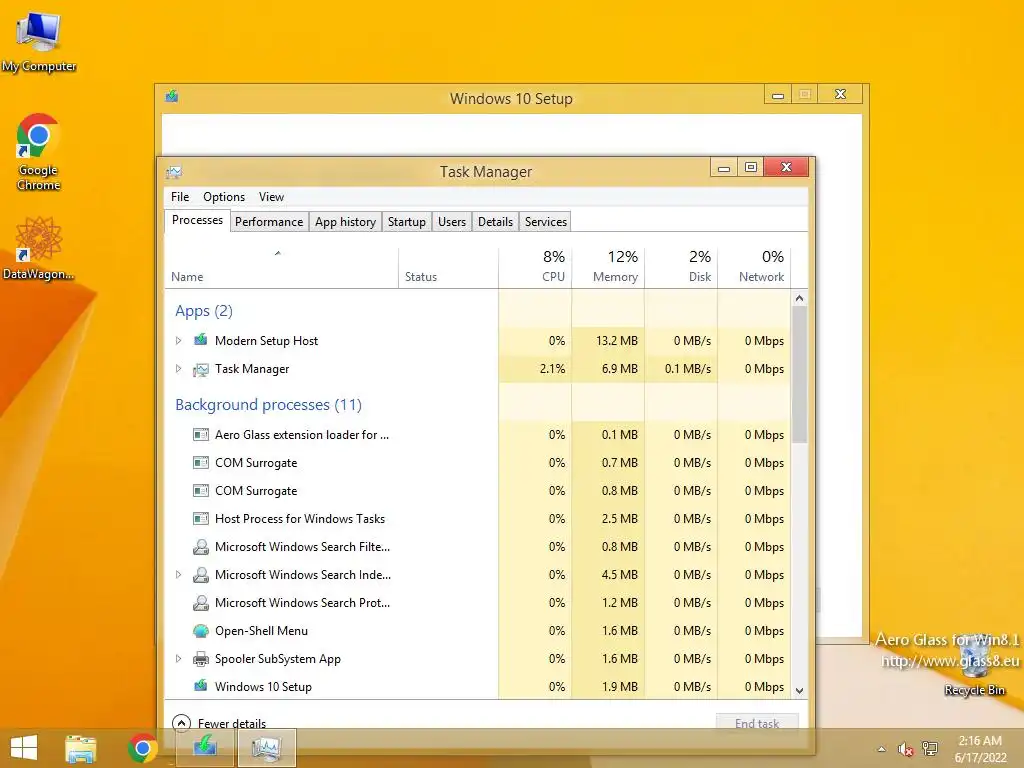Switch to the Users tab
The height and width of the screenshot is (768, 1024).
point(452,221)
